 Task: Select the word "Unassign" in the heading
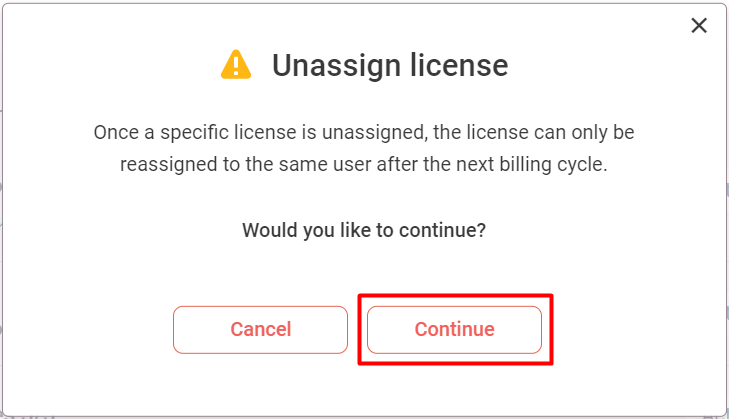click(x=336, y=65)
